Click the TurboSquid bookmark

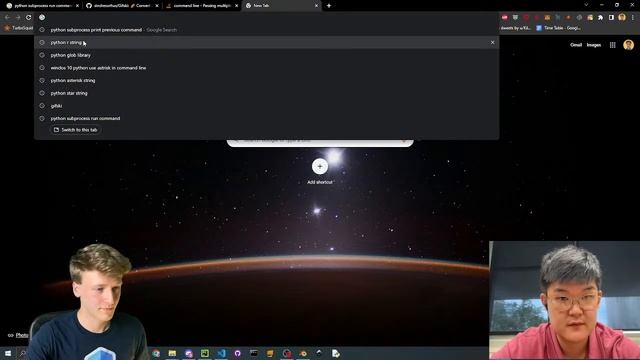[19, 28]
